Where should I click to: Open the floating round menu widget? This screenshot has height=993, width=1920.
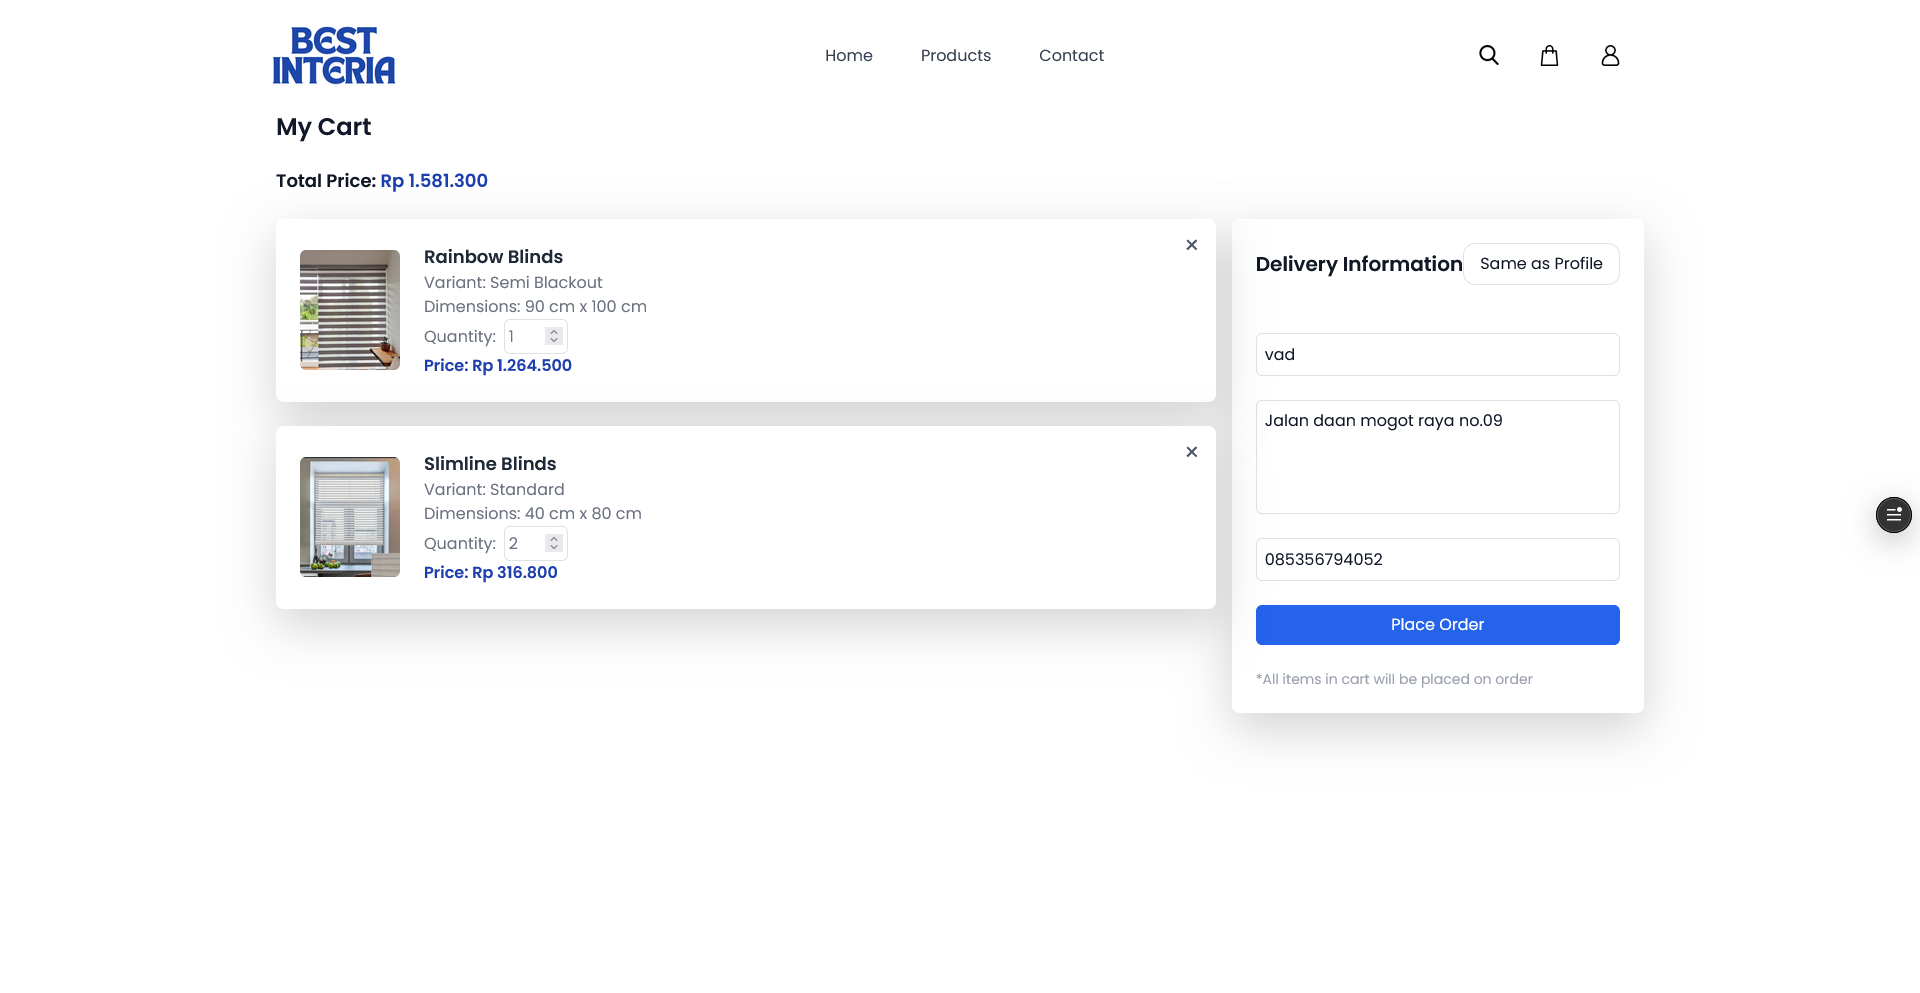[1893, 515]
